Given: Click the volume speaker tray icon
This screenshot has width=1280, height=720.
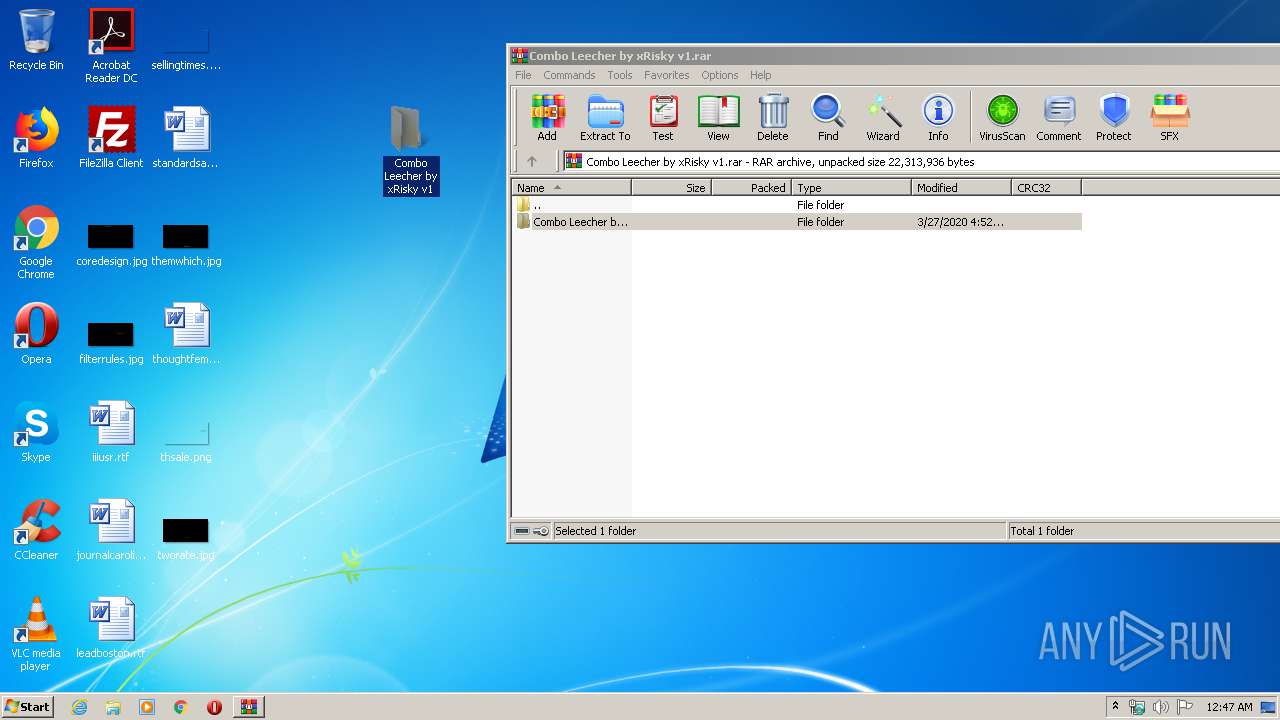Looking at the screenshot, I should click(x=1161, y=707).
